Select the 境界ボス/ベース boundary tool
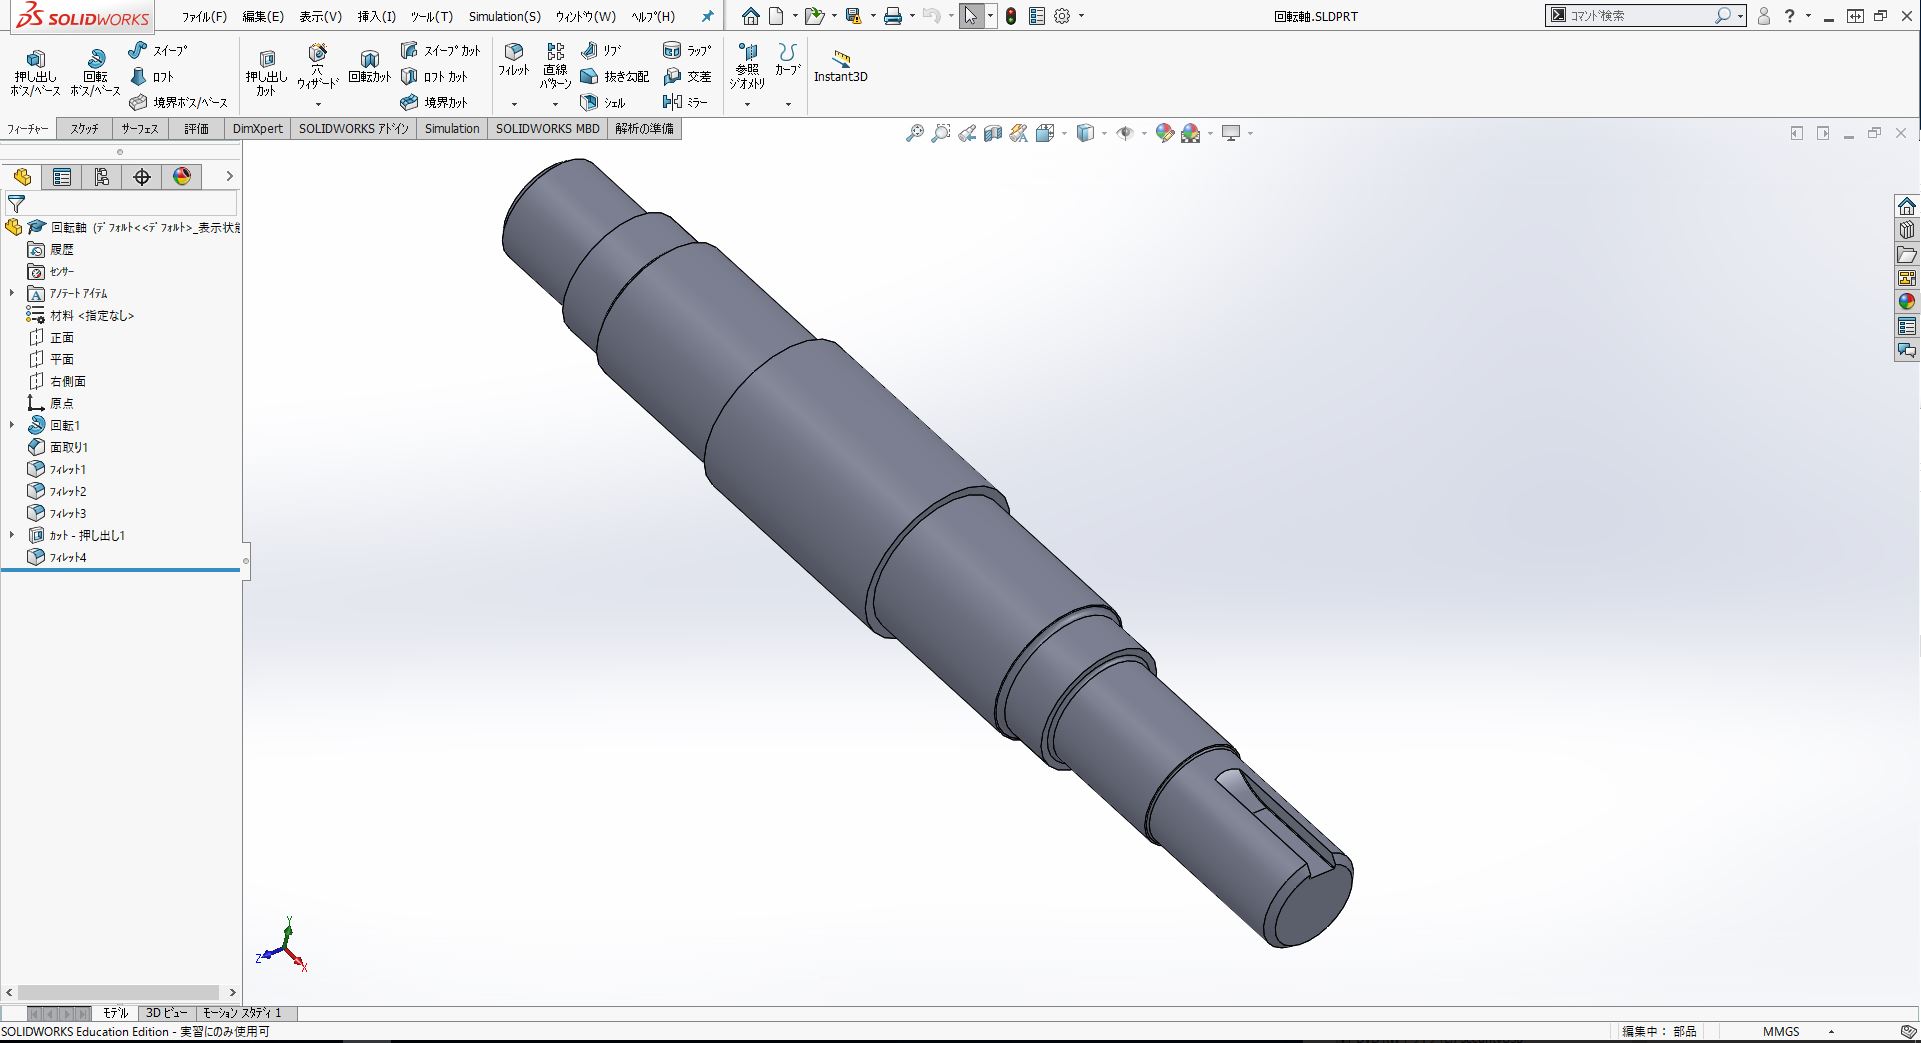 (x=178, y=102)
